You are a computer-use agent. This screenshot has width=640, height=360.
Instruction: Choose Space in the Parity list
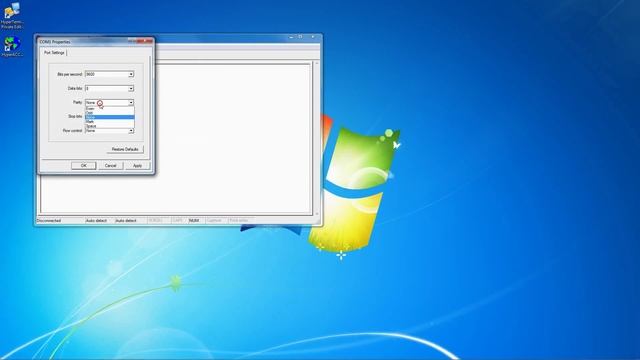click(109, 126)
